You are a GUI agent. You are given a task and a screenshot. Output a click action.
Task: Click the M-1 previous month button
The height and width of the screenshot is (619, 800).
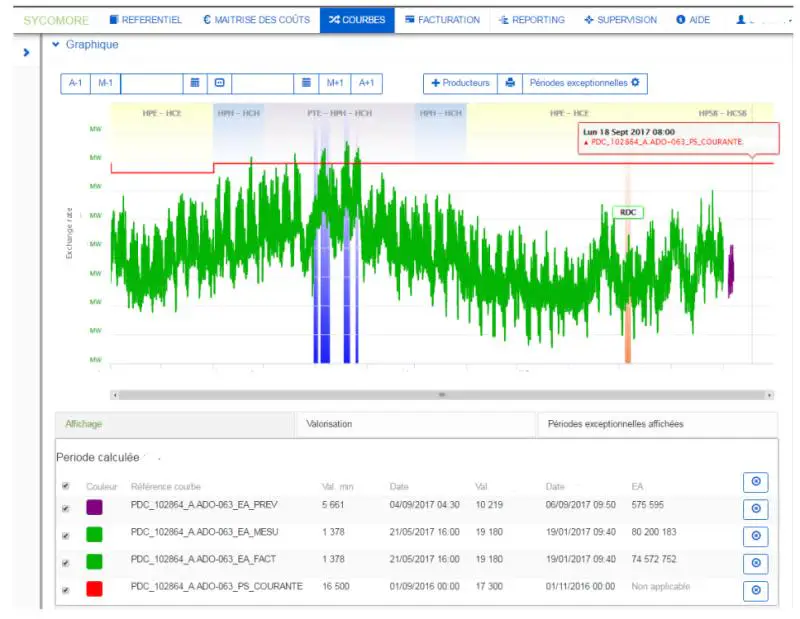point(106,83)
